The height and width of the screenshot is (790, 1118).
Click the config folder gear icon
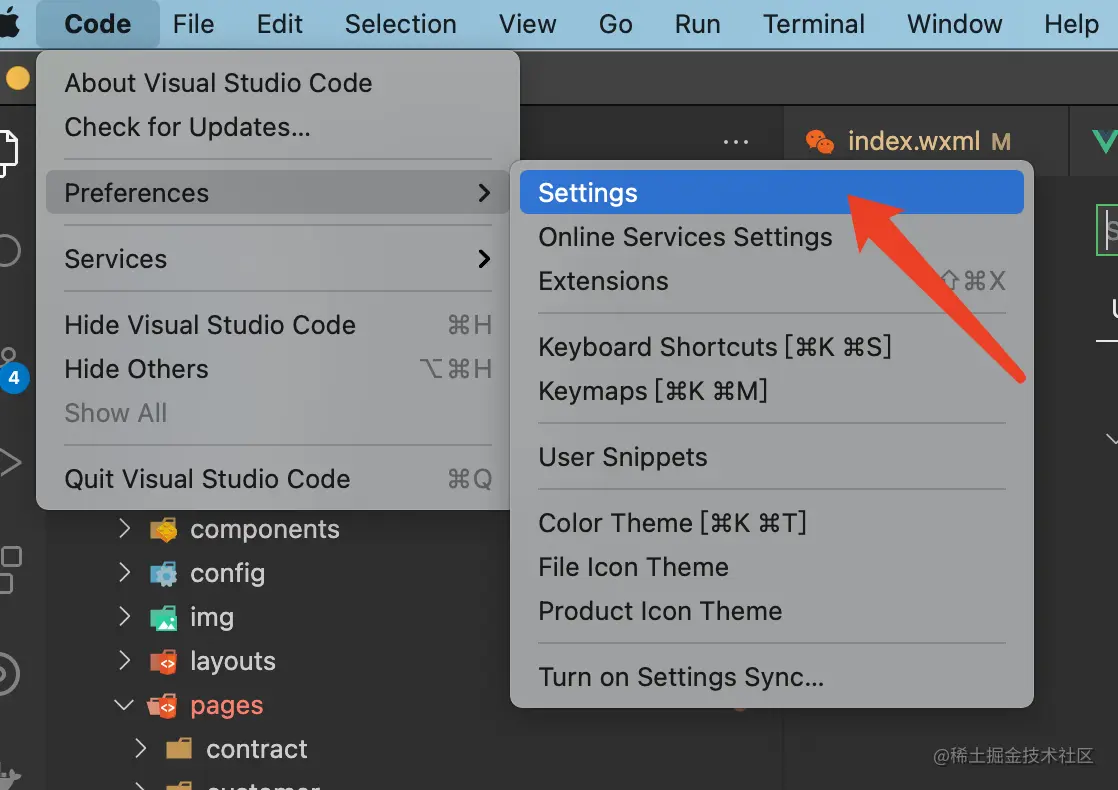pos(163,574)
